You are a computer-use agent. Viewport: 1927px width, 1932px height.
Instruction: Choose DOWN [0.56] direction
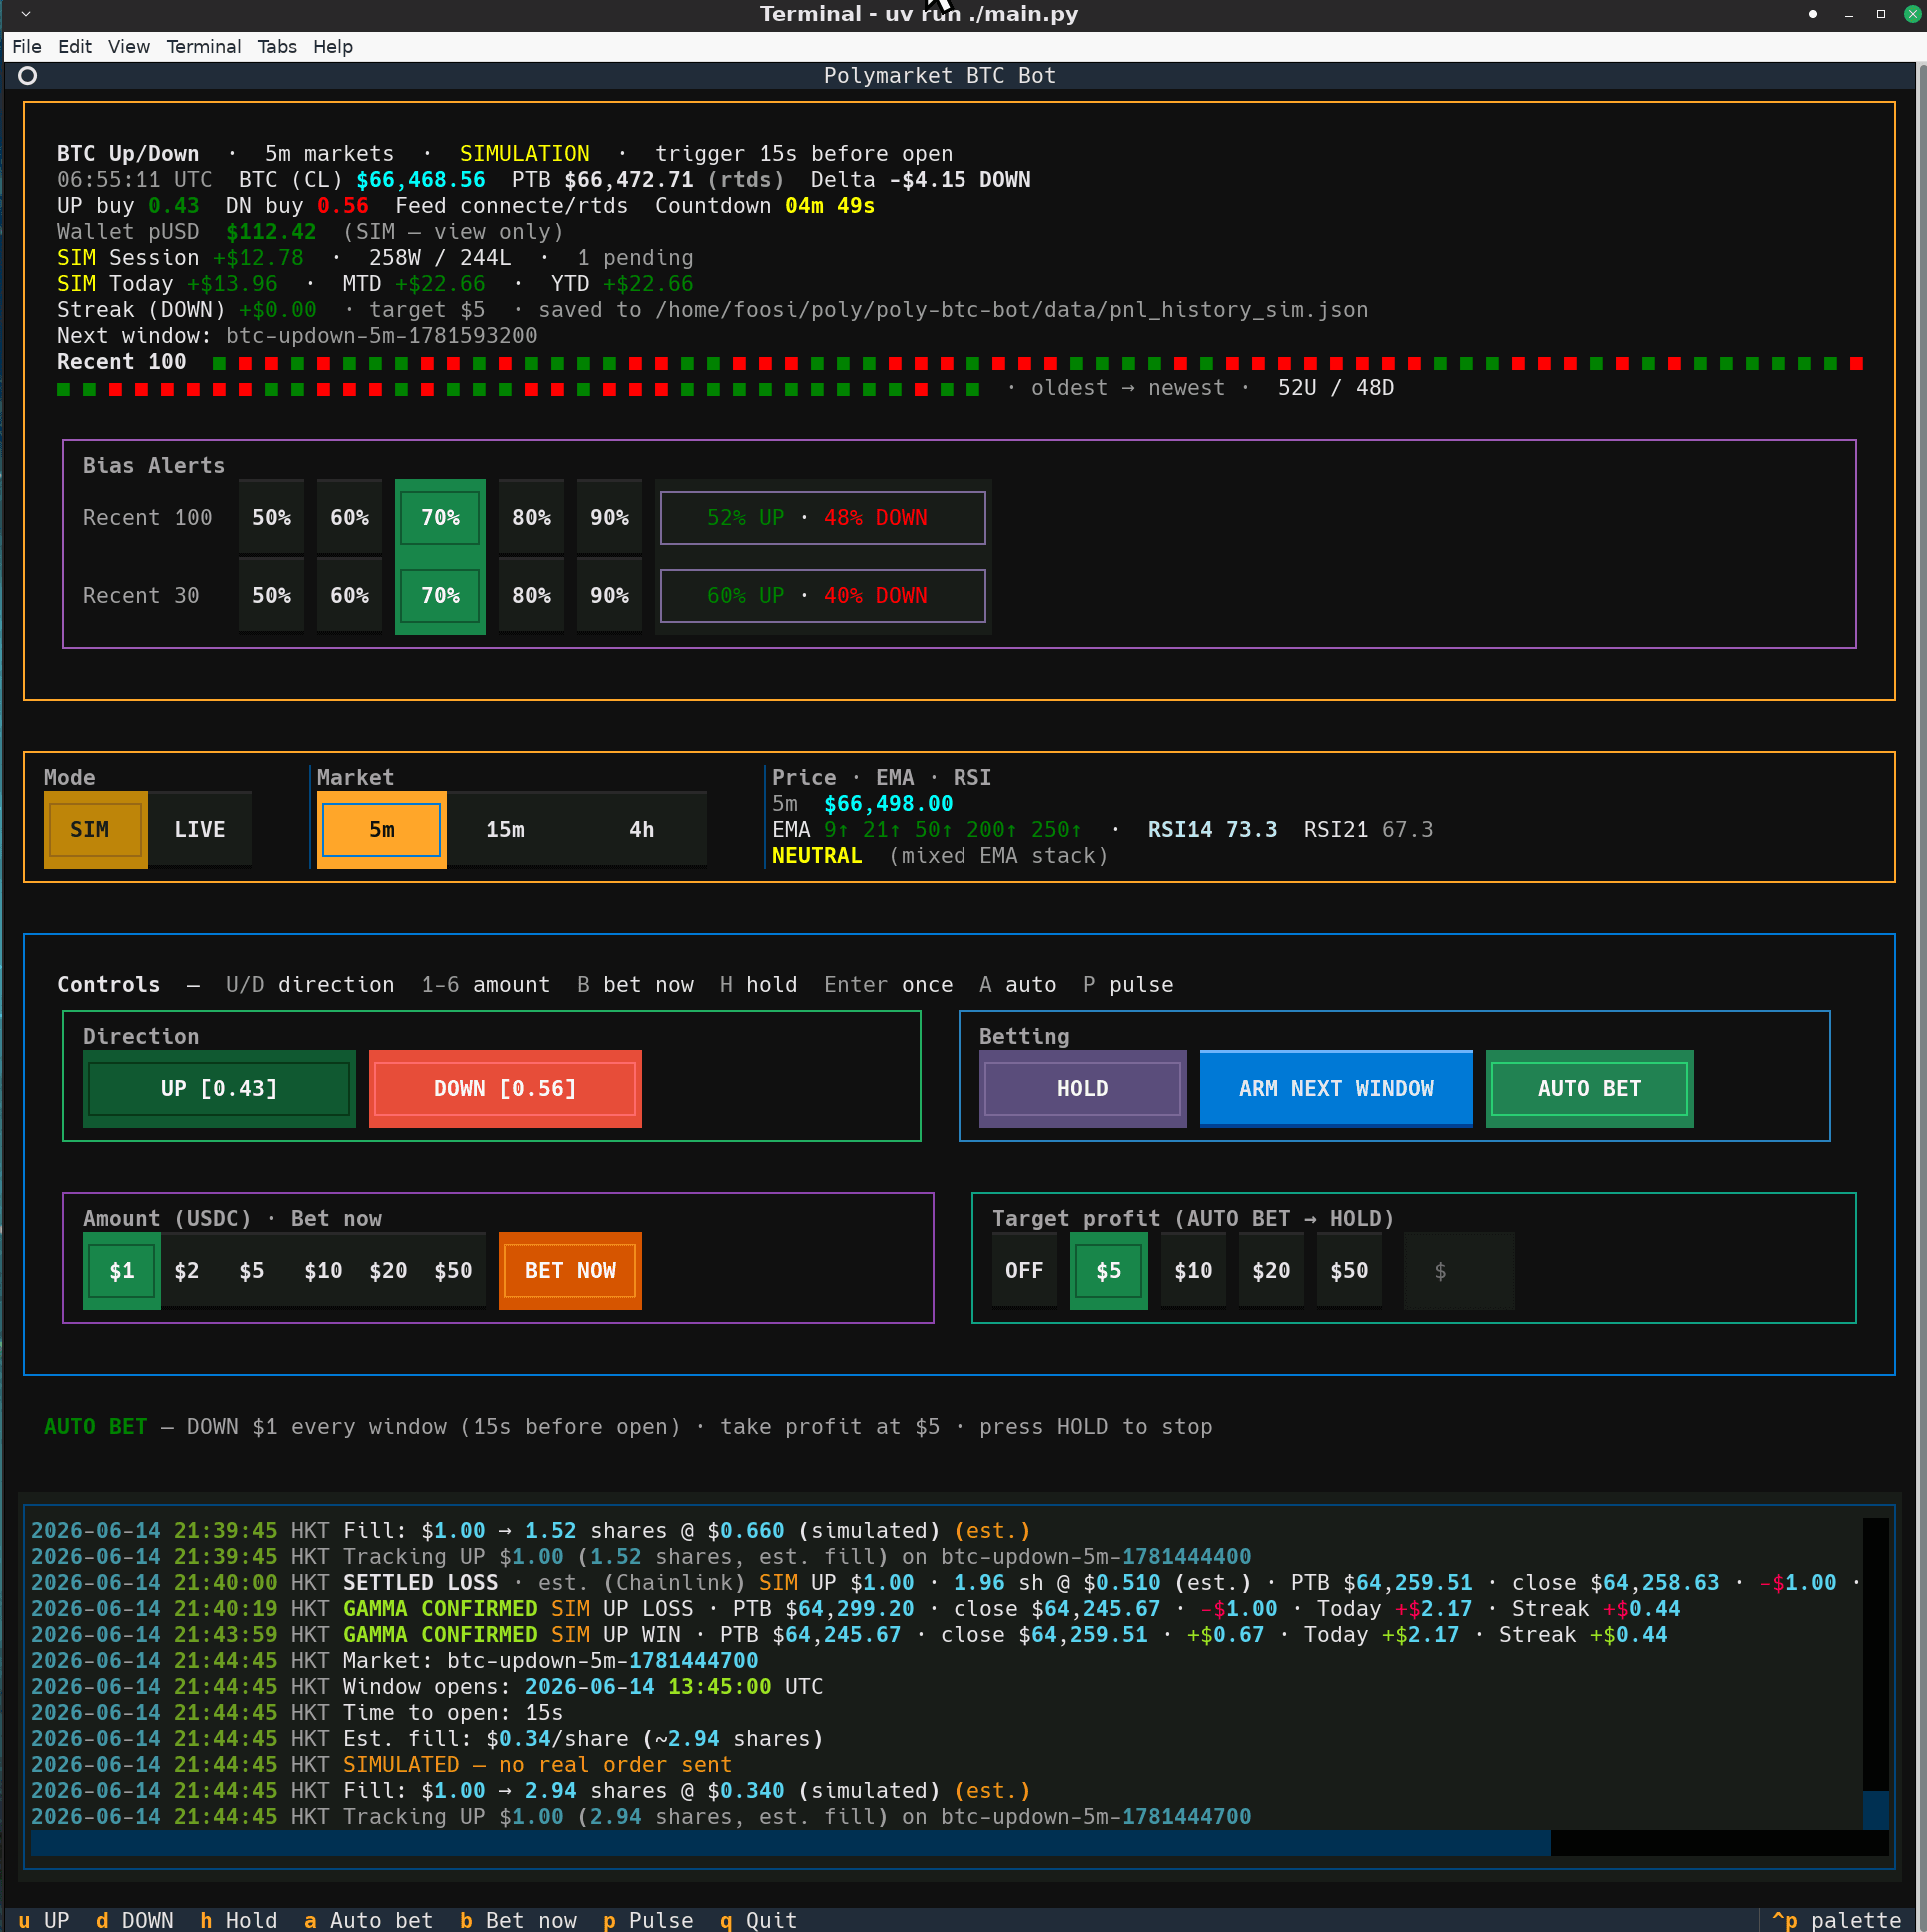pyautogui.click(x=505, y=1089)
